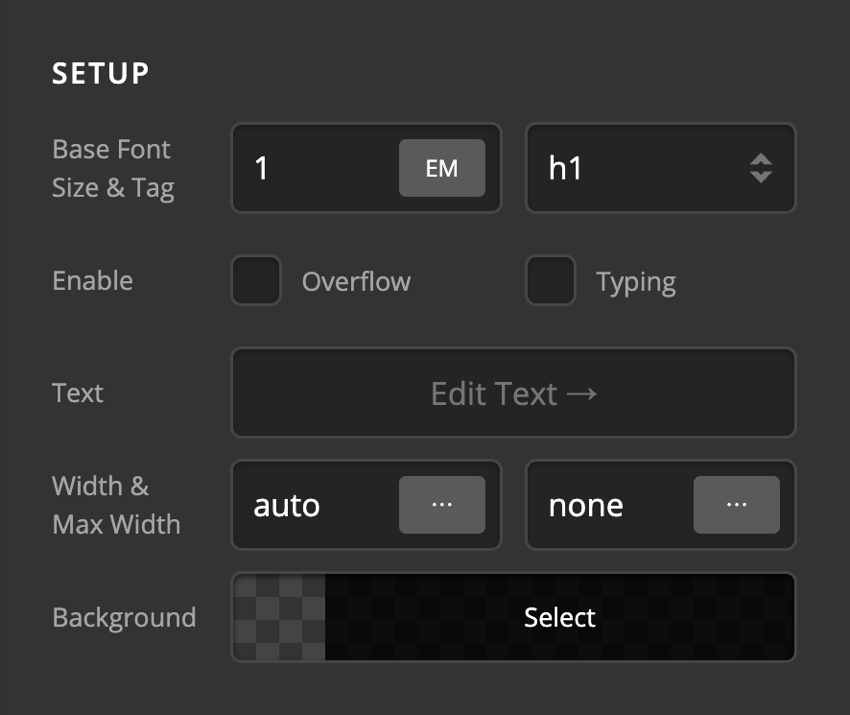
Task: Click the Base Font Size & Tag label
Action: click(111, 168)
